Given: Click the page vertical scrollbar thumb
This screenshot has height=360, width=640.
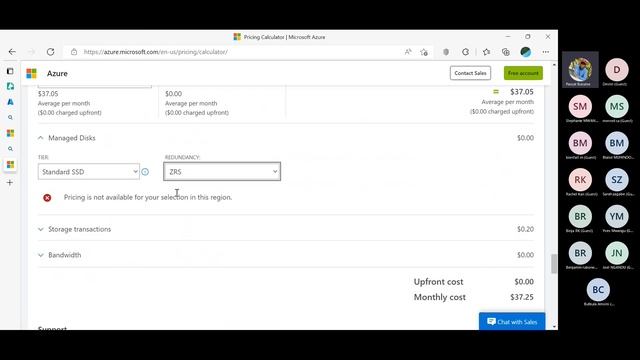Looking at the screenshot, I should tap(554, 264).
